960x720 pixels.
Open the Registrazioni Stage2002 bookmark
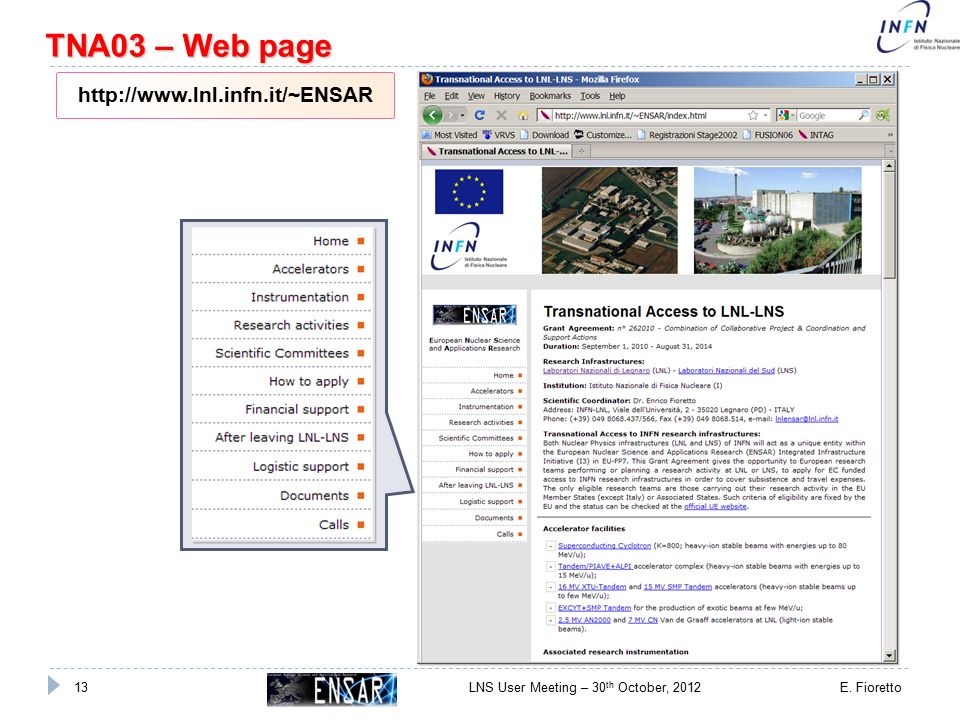click(687, 135)
